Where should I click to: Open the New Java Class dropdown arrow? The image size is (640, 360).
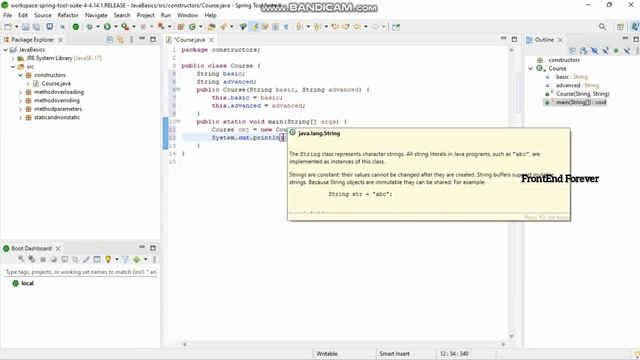point(200,27)
